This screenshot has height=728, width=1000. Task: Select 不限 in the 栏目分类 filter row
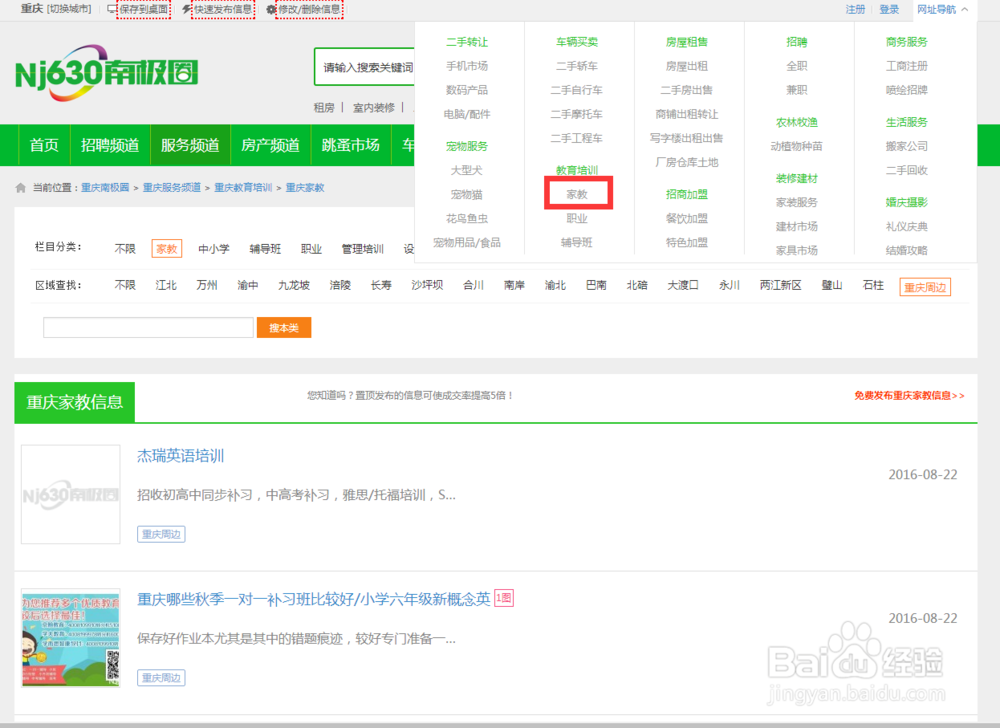coord(124,248)
